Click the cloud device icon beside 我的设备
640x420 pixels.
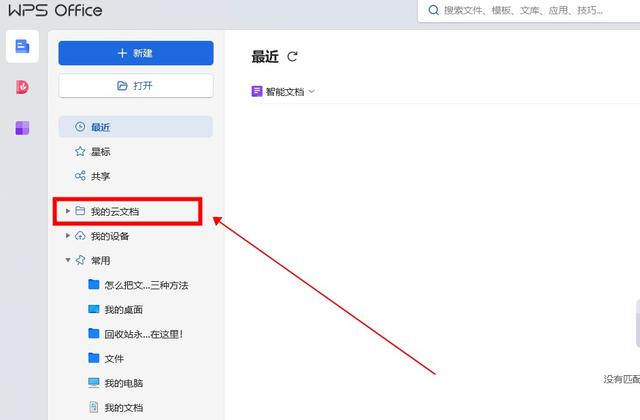(80, 236)
